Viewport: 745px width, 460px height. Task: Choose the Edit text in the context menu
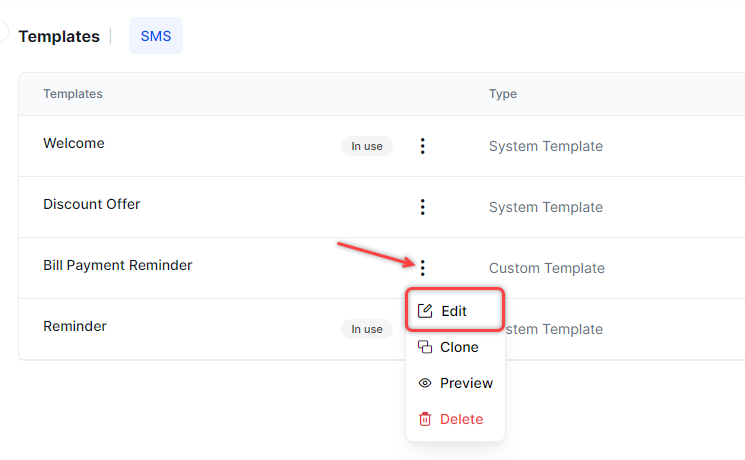(x=454, y=311)
